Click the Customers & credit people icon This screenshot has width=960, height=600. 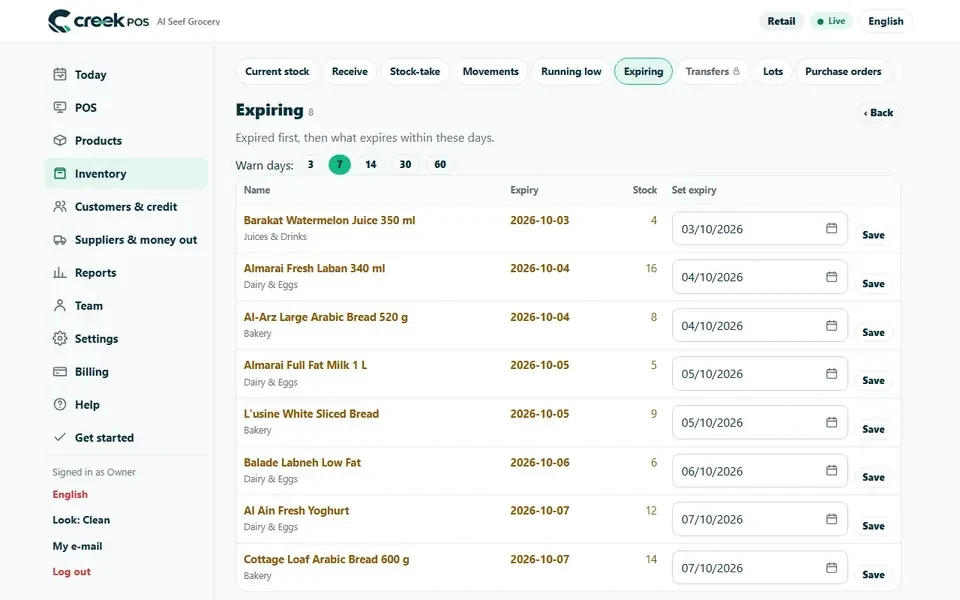60,206
